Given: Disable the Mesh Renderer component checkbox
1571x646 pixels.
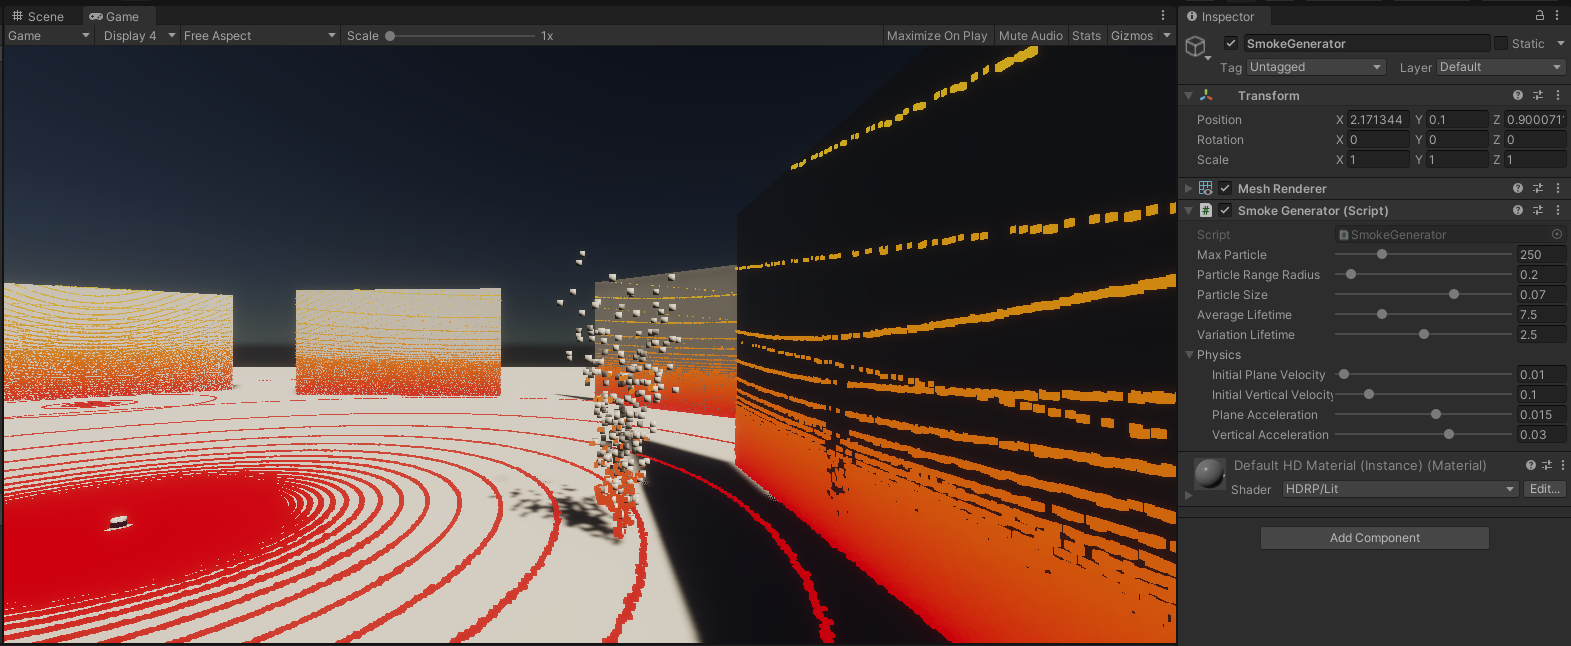Looking at the screenshot, I should pos(1225,189).
